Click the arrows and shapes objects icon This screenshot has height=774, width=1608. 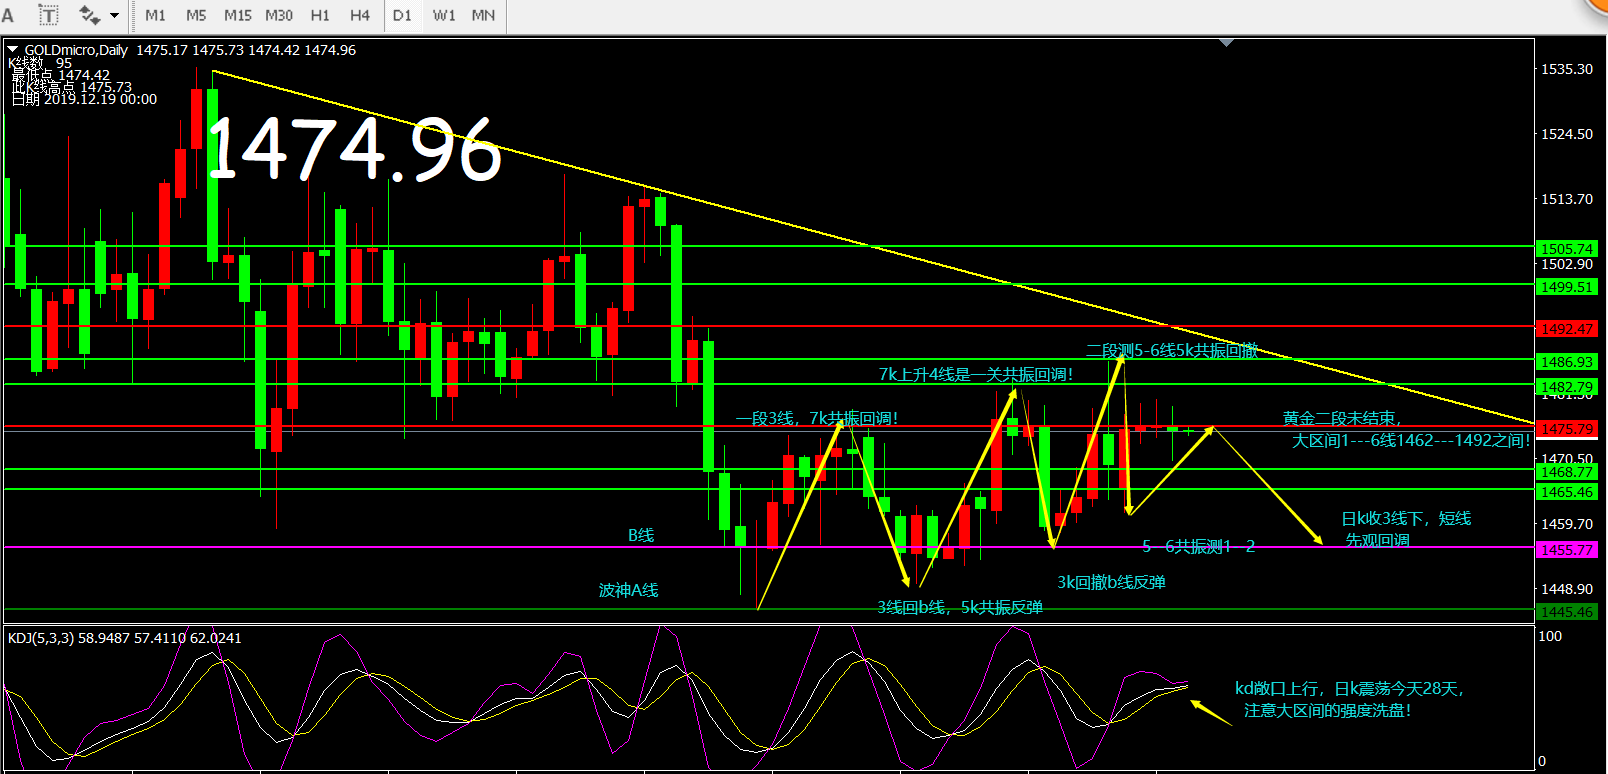pyautogui.click(x=89, y=15)
